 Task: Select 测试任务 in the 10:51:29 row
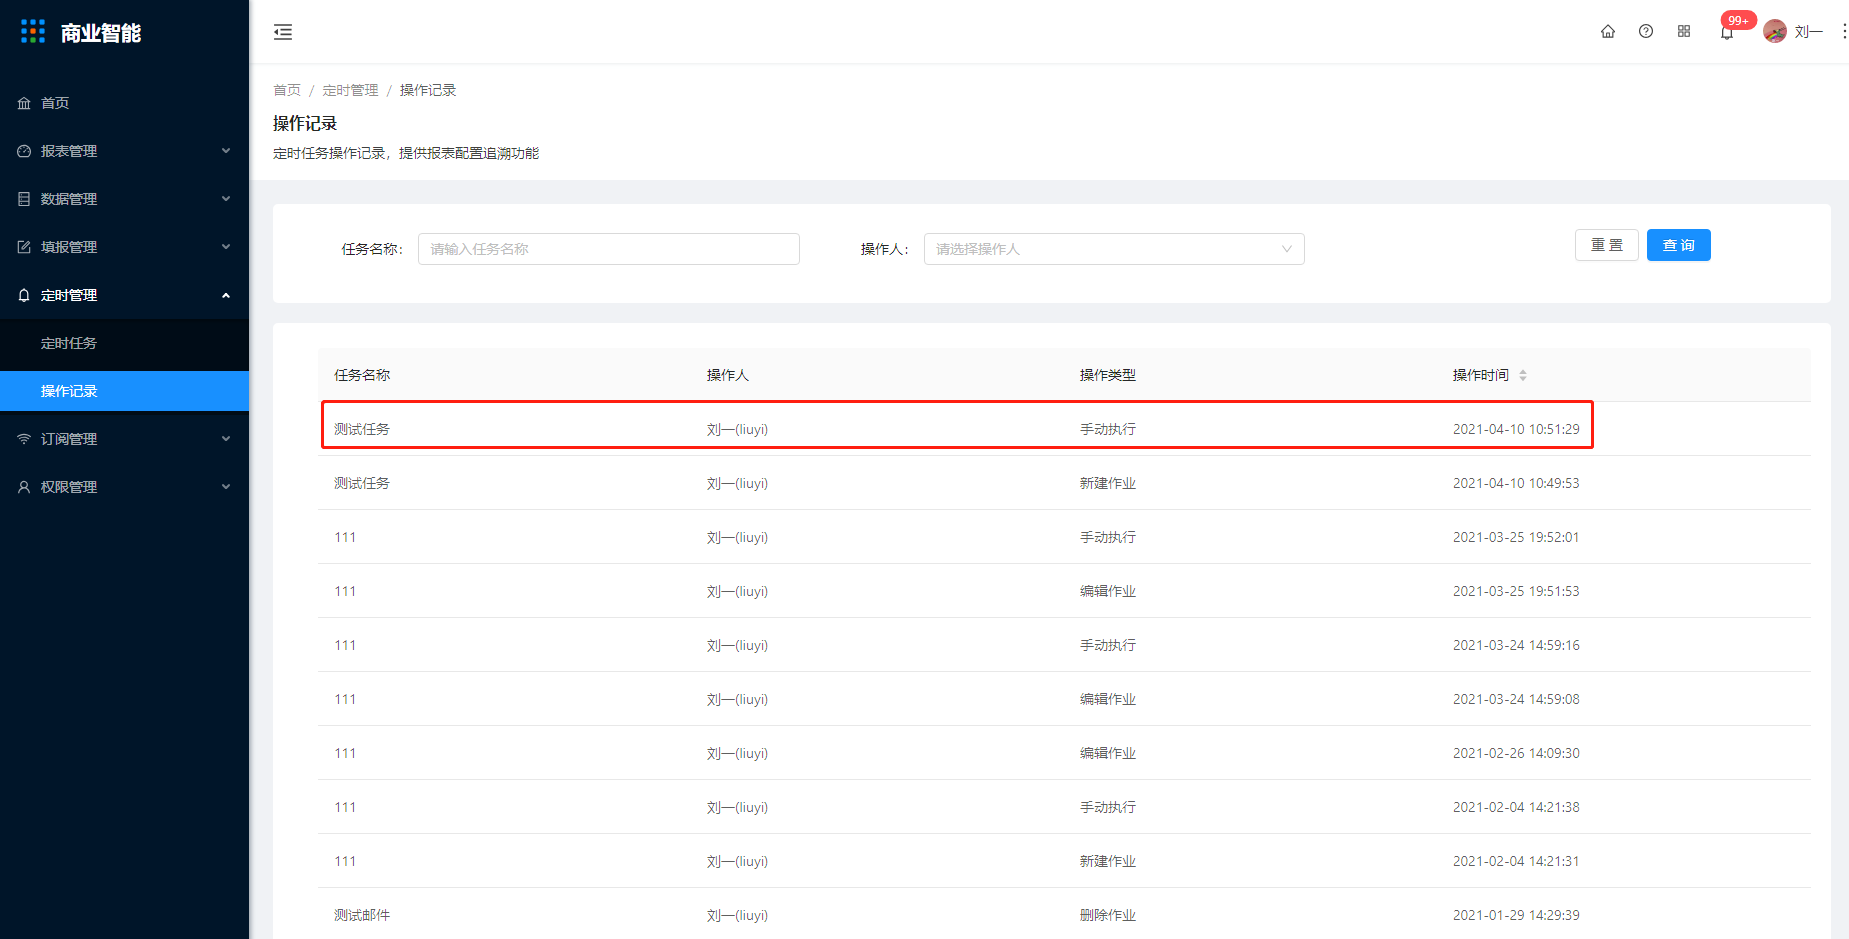pos(362,429)
